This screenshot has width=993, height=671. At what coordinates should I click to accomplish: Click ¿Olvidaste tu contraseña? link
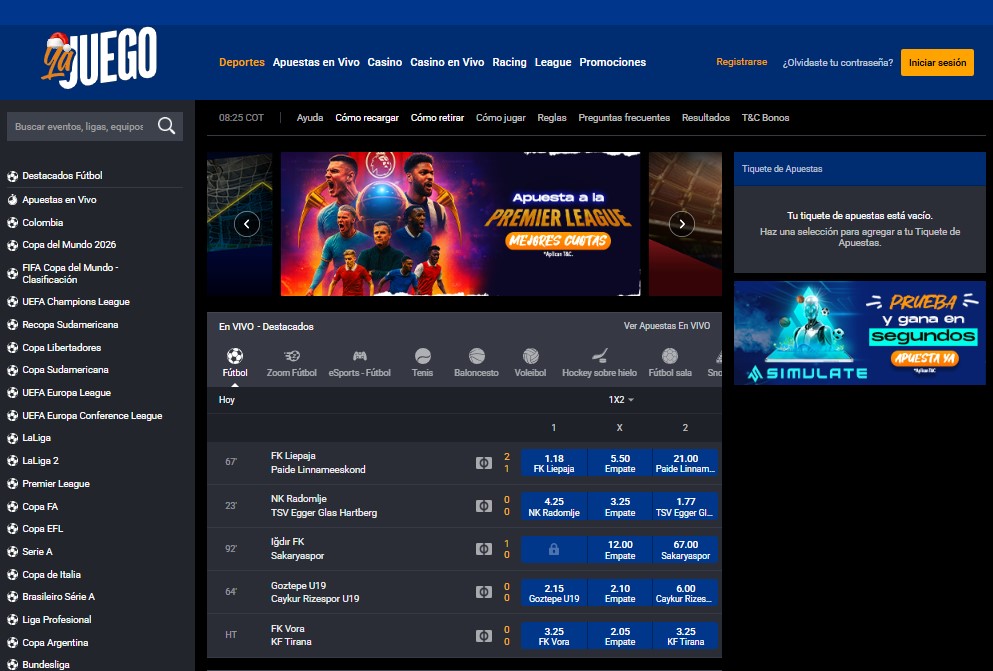coord(838,63)
